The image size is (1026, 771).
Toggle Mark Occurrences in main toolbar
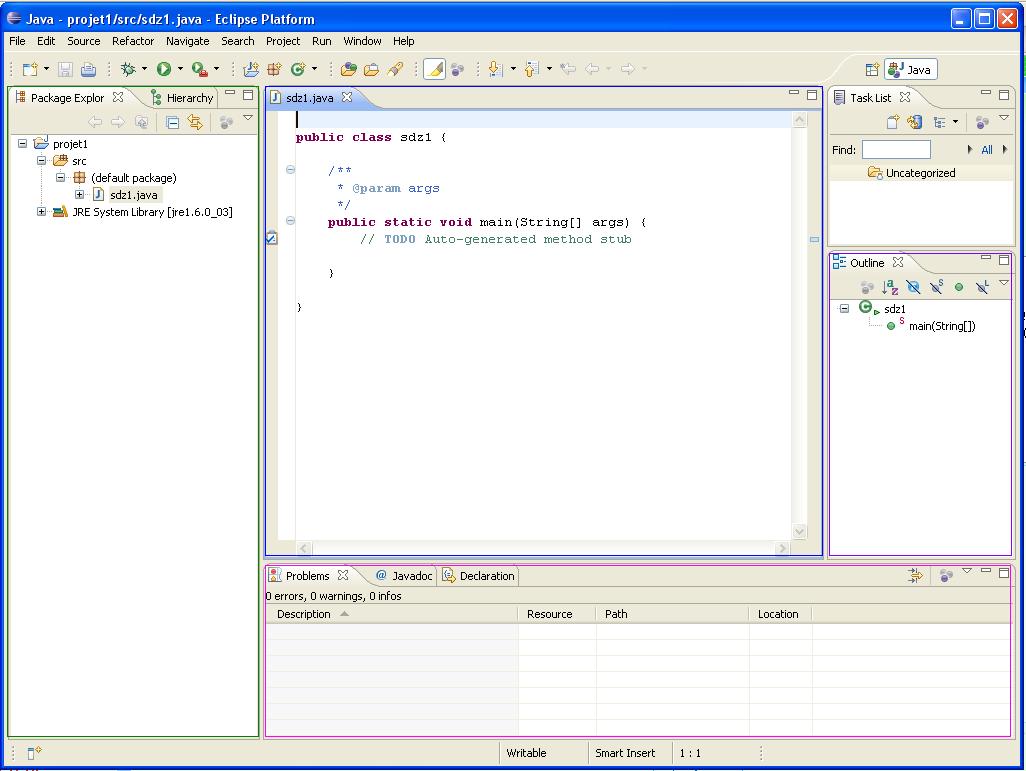click(434, 69)
